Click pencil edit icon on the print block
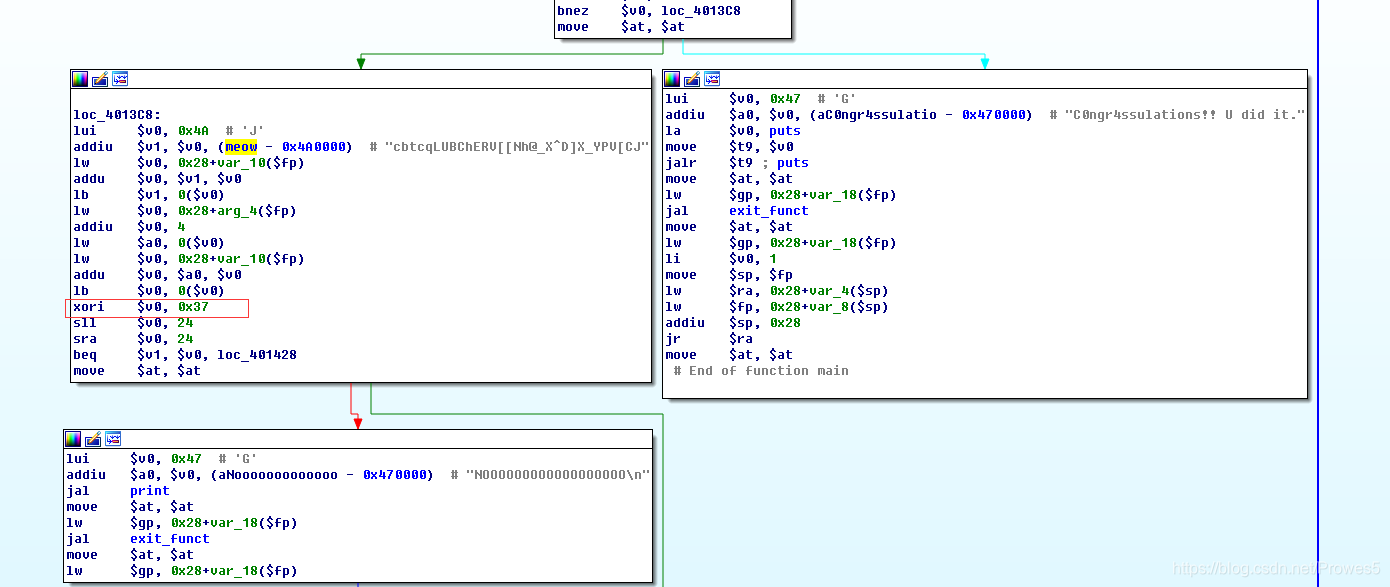The width and height of the screenshot is (1390, 587). 93,439
